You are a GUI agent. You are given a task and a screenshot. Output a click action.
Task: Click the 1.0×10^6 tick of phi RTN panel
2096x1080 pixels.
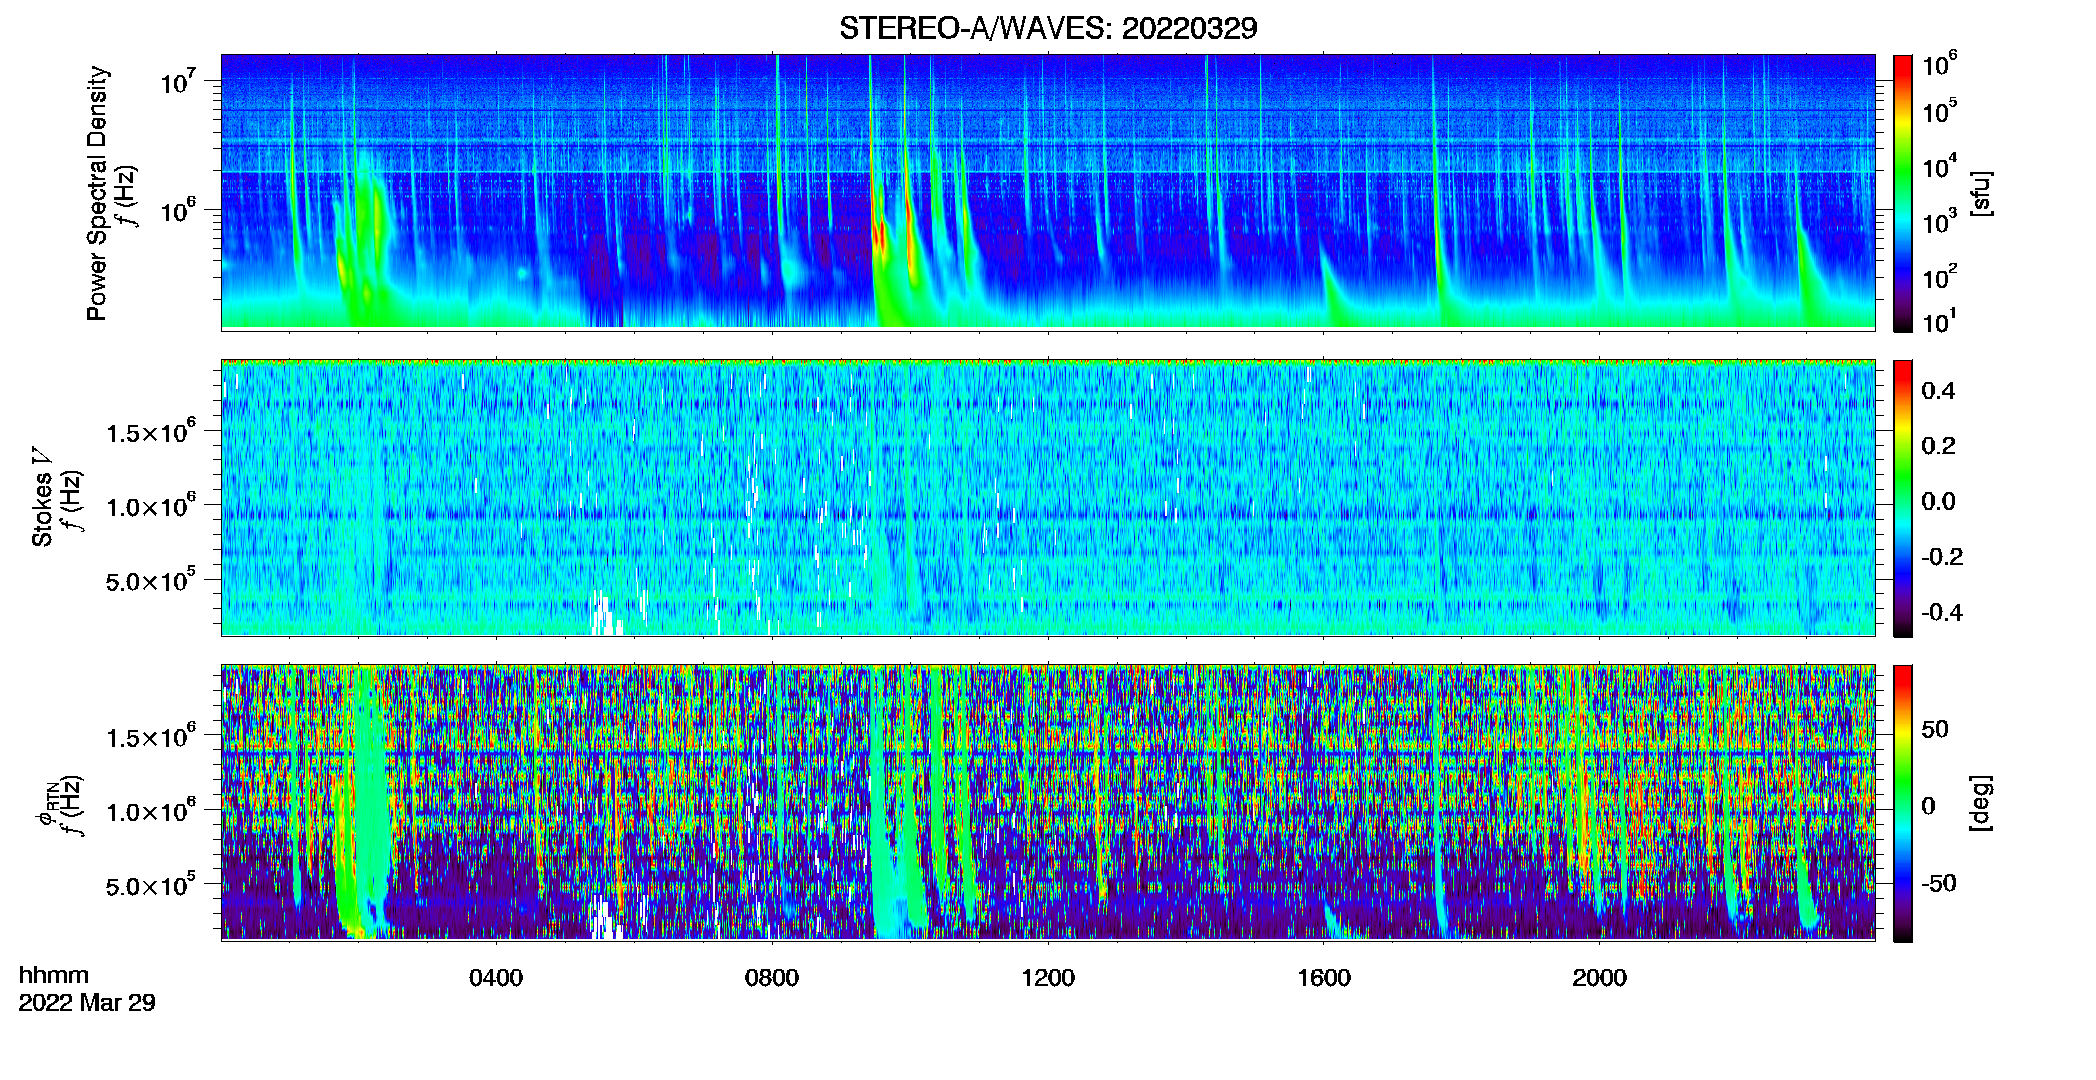point(151,810)
